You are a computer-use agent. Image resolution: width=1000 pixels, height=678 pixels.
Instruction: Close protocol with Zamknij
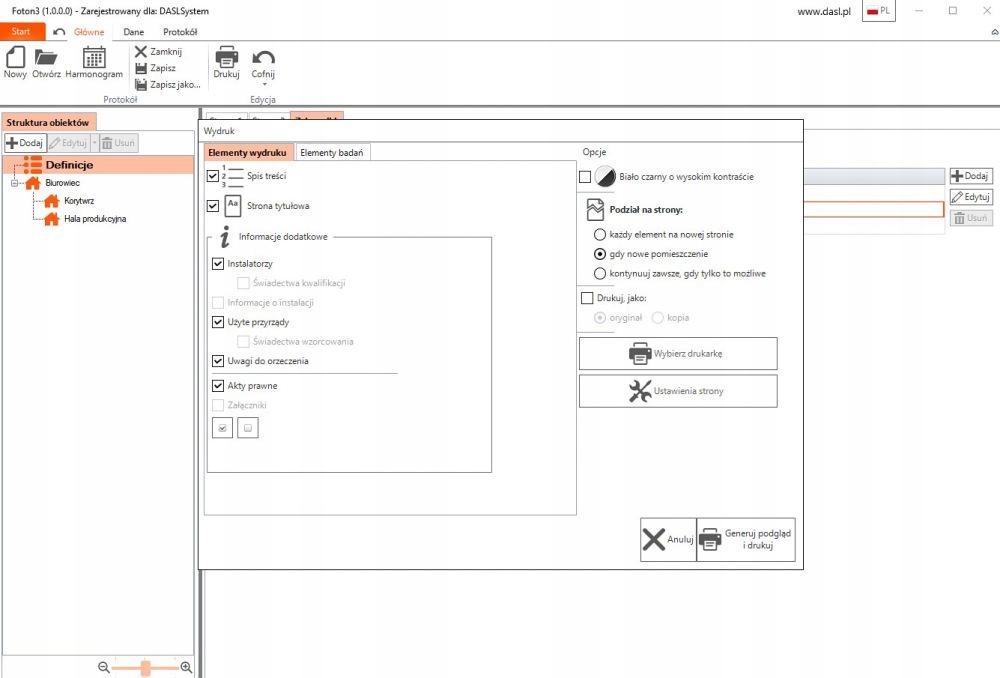tap(159, 52)
